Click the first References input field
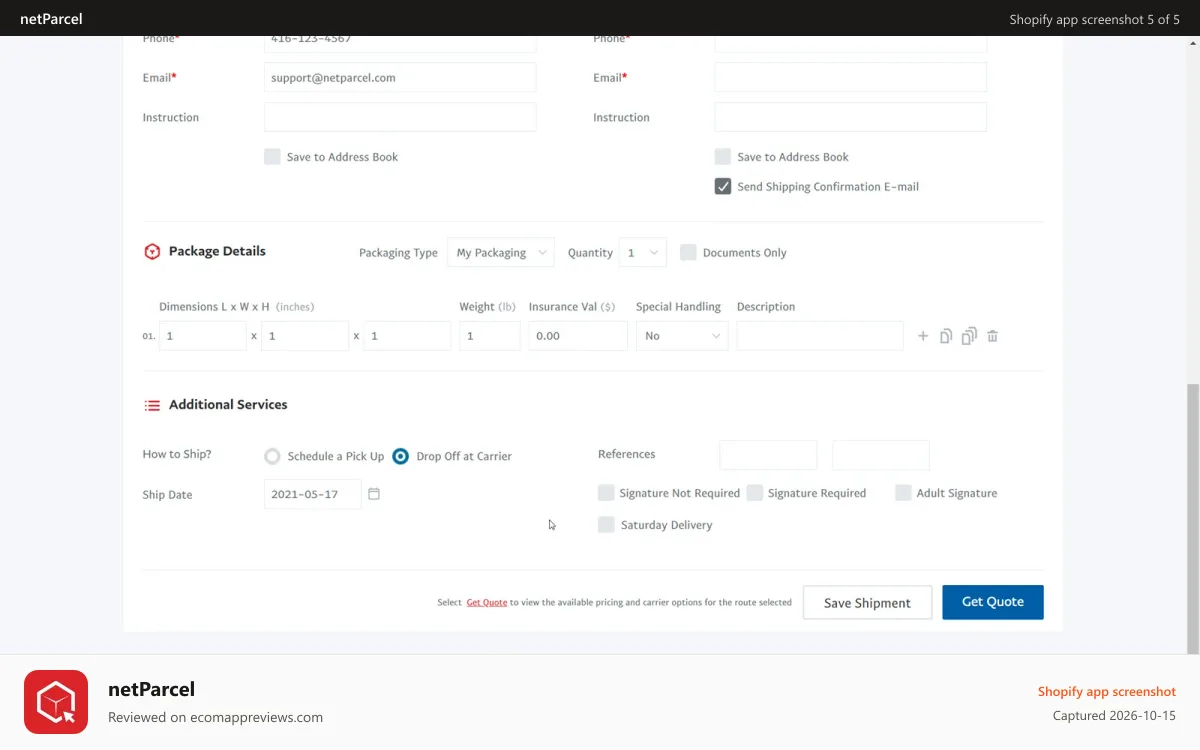 pyautogui.click(x=768, y=455)
